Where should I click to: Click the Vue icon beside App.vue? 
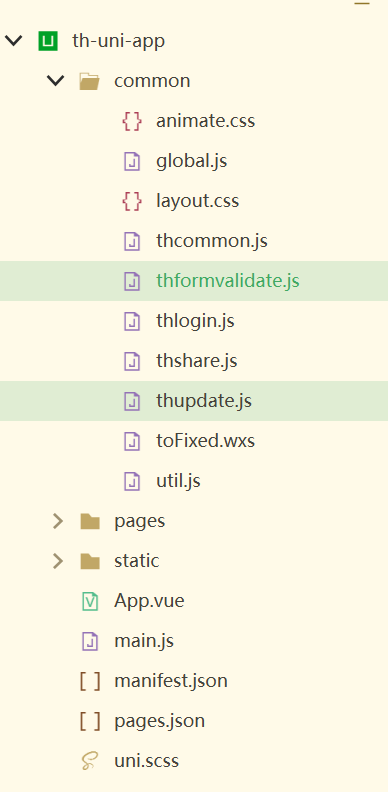pos(90,601)
